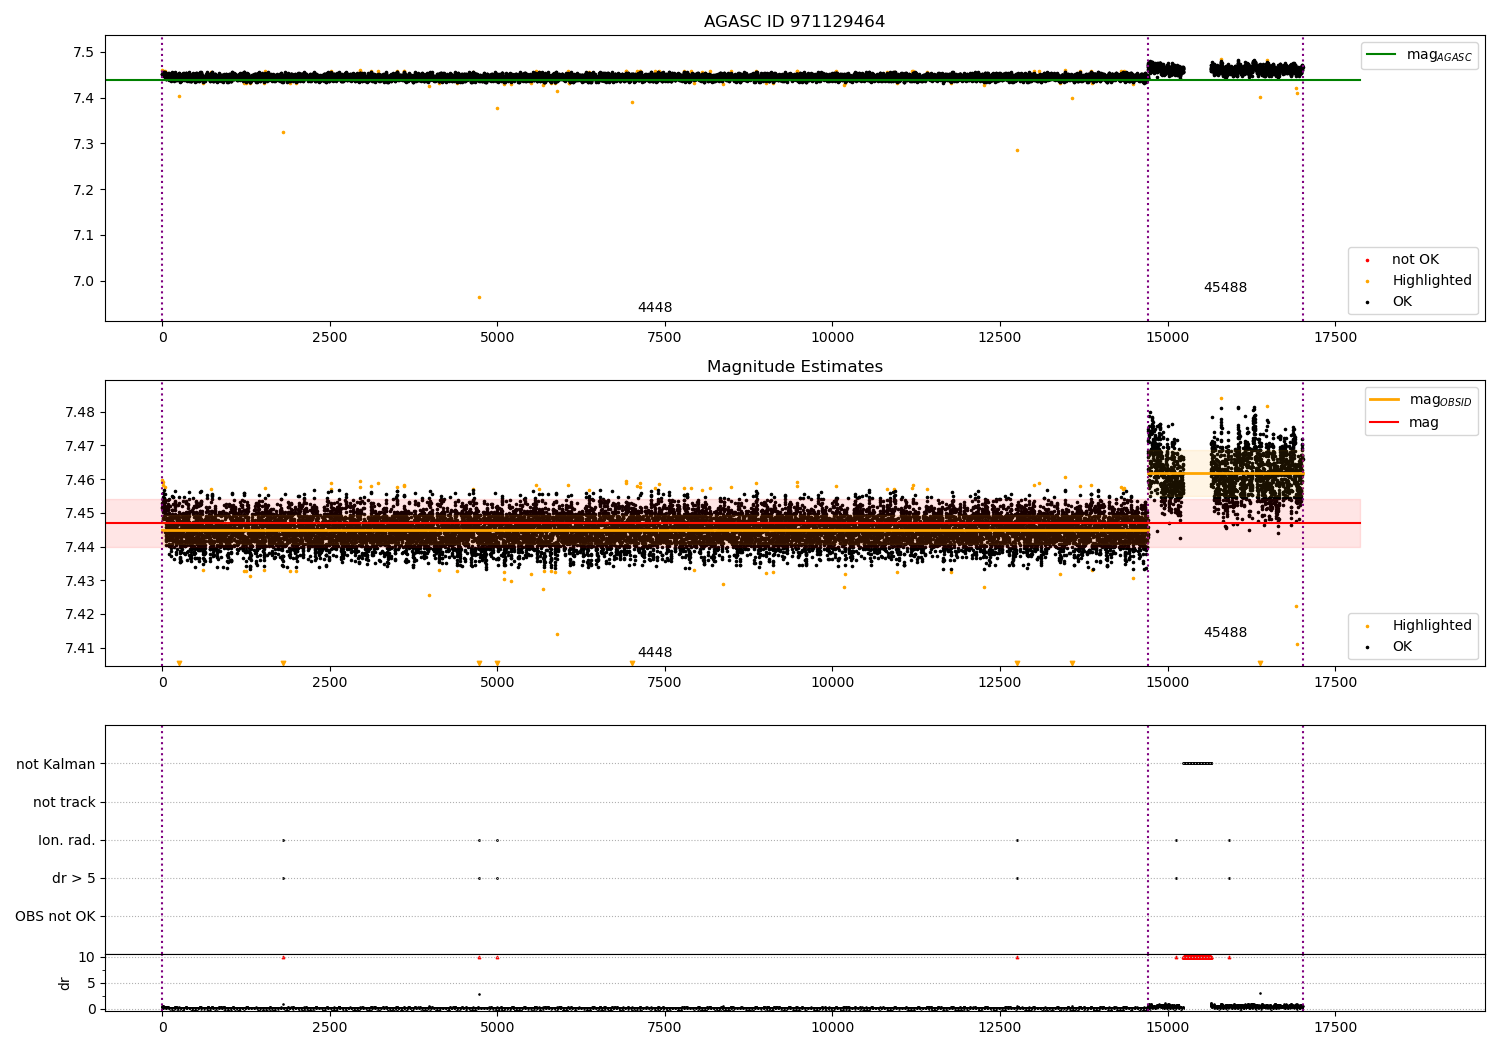
Task: Click the 'not Kalman' y-axis label
Action: click(x=56, y=764)
